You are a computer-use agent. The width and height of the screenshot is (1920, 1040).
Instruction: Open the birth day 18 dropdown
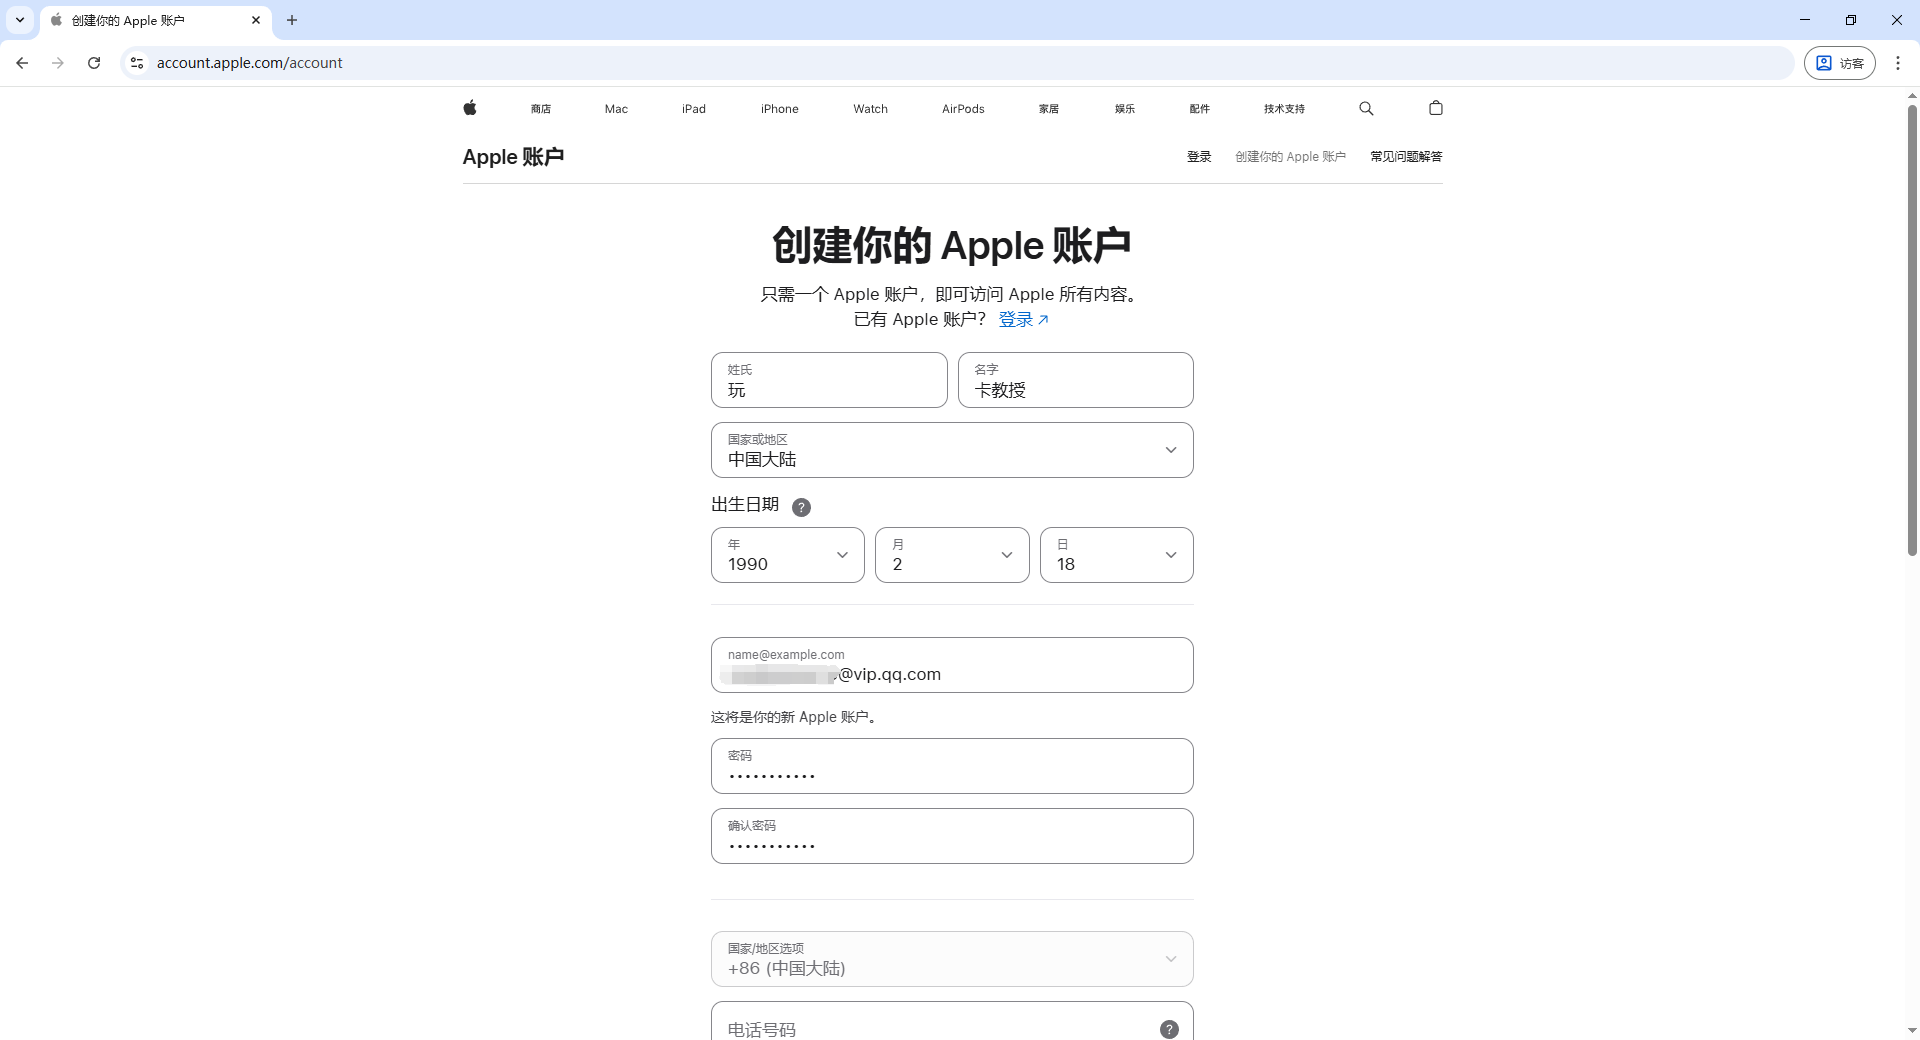1117,555
